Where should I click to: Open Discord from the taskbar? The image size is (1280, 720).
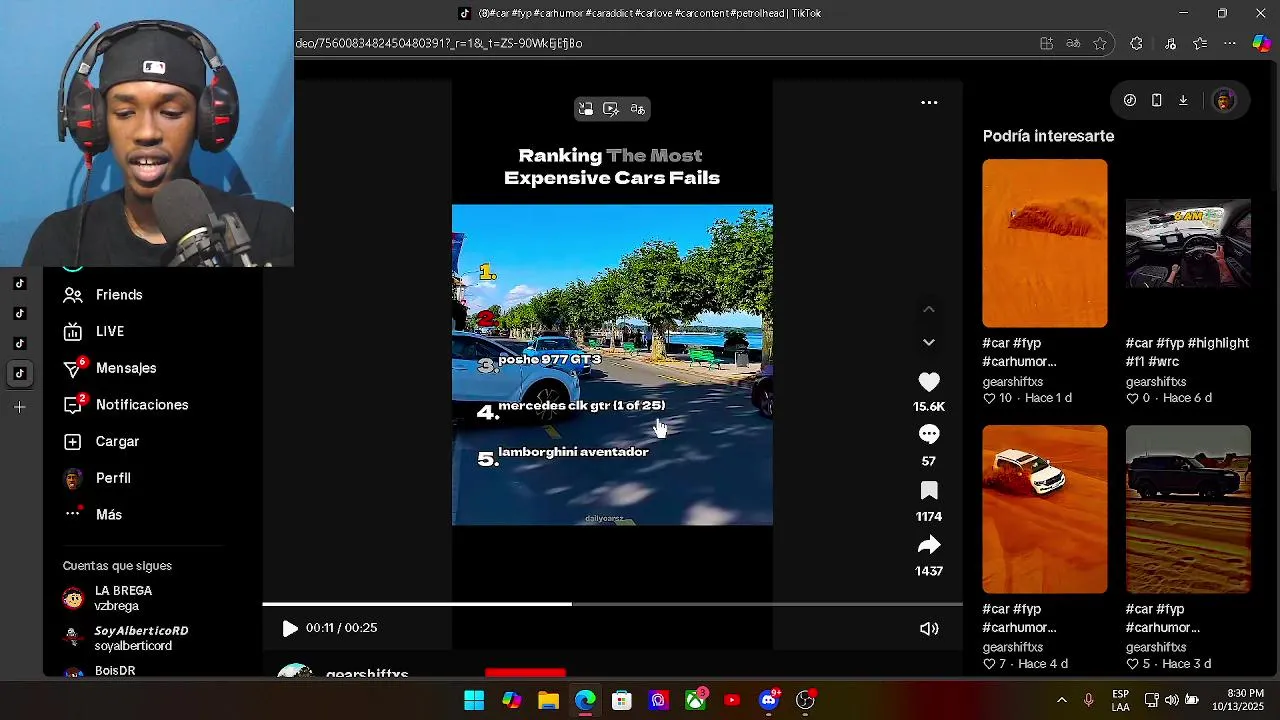tap(769, 700)
